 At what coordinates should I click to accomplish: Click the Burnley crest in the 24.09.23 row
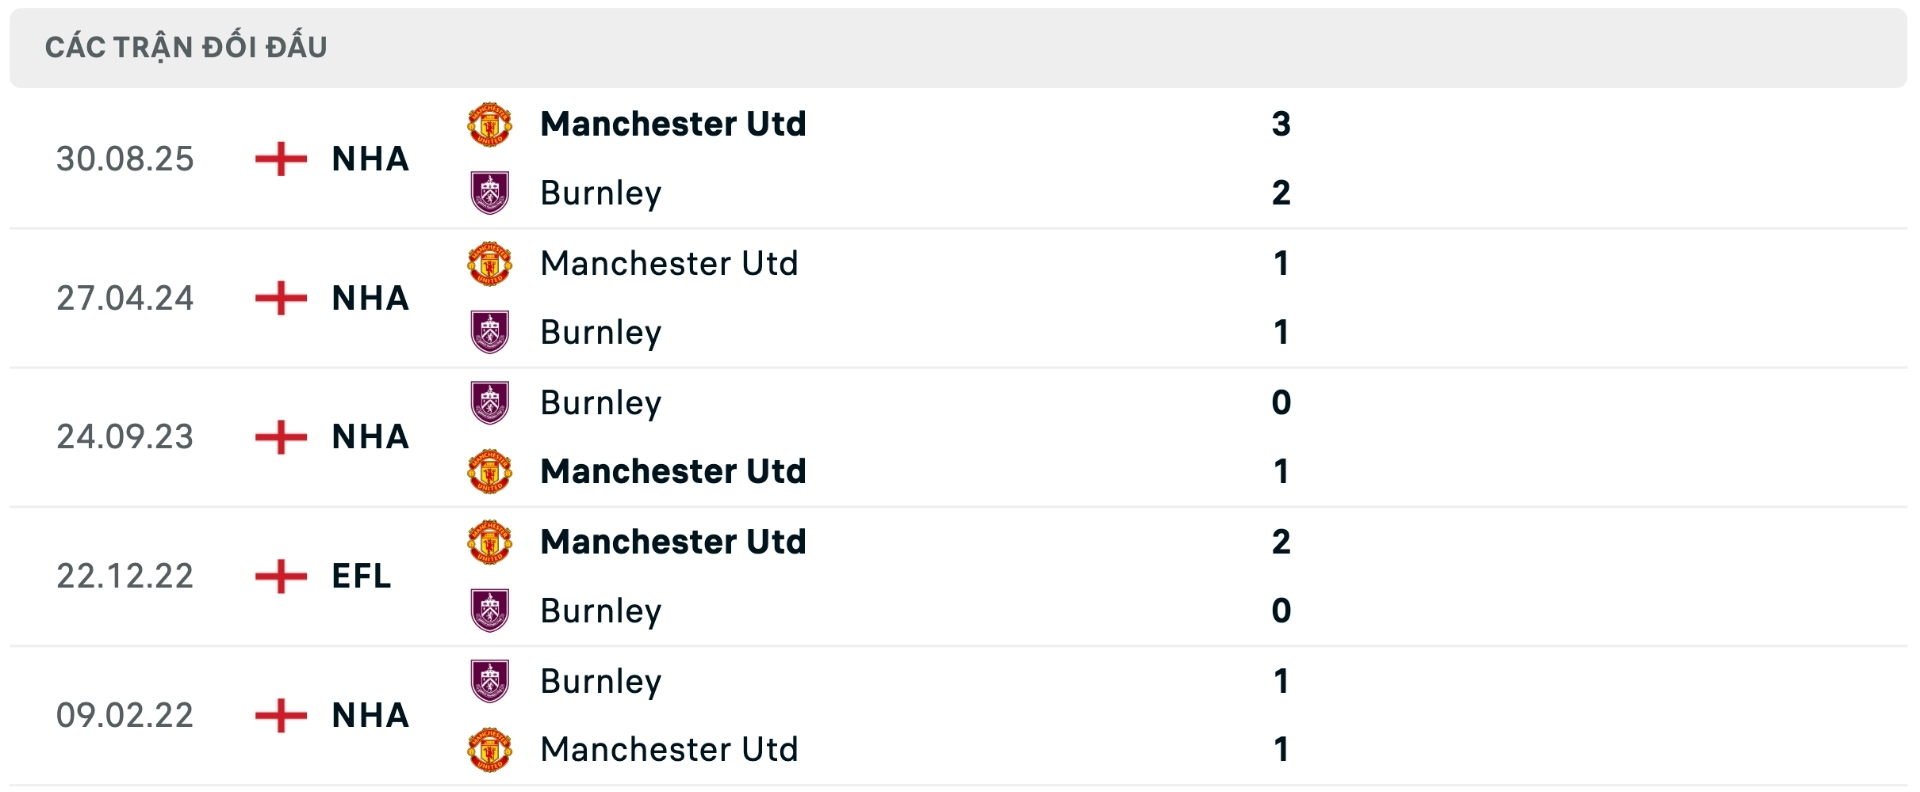pos(491,402)
